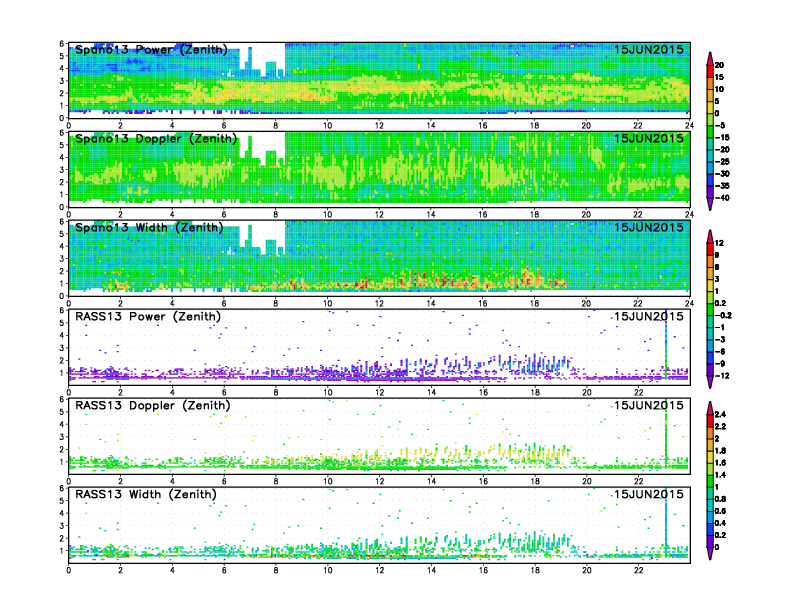Screen dimensions: 792x612
Task: Click the 15JUN2015 date in Spano13 Power panel
Action: pyautogui.click(x=649, y=49)
